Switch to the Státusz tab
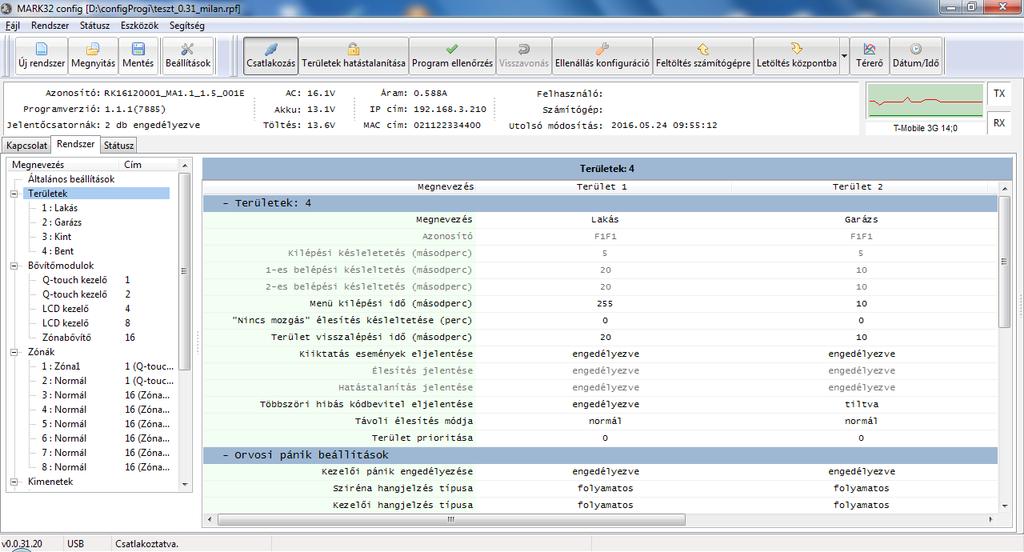Viewport: 1024px width, 552px height. (119, 146)
